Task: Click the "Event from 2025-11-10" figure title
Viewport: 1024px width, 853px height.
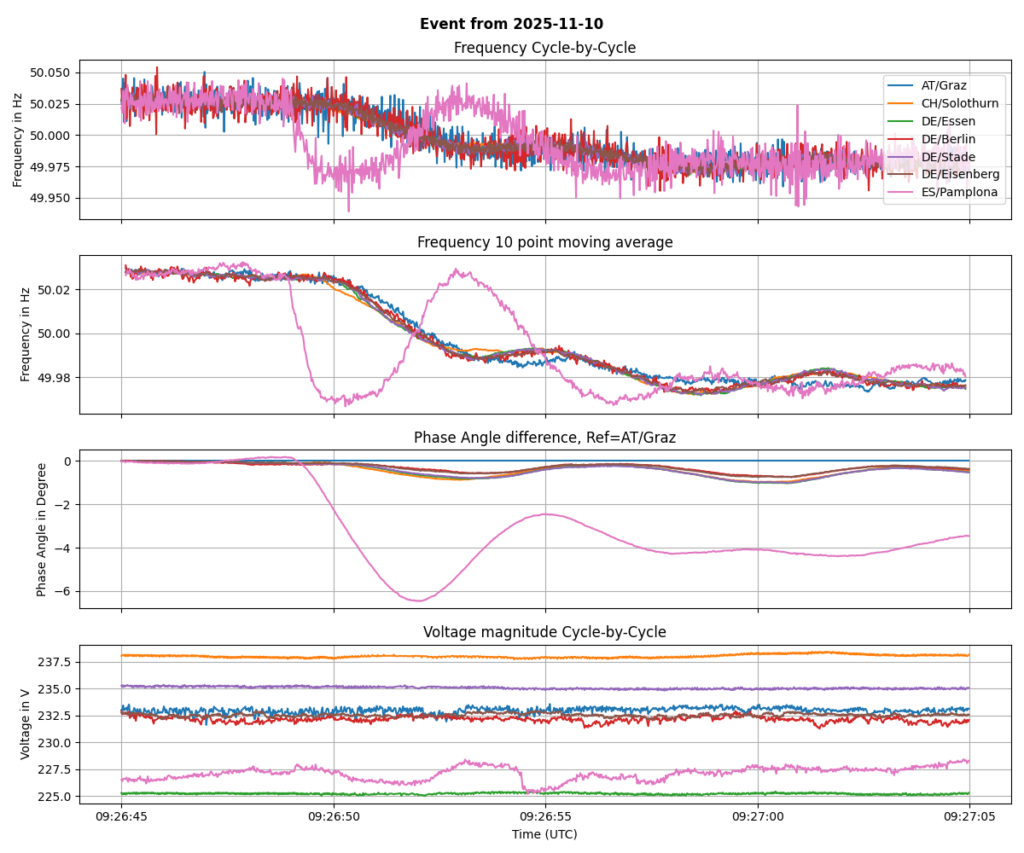Action: click(x=511, y=23)
